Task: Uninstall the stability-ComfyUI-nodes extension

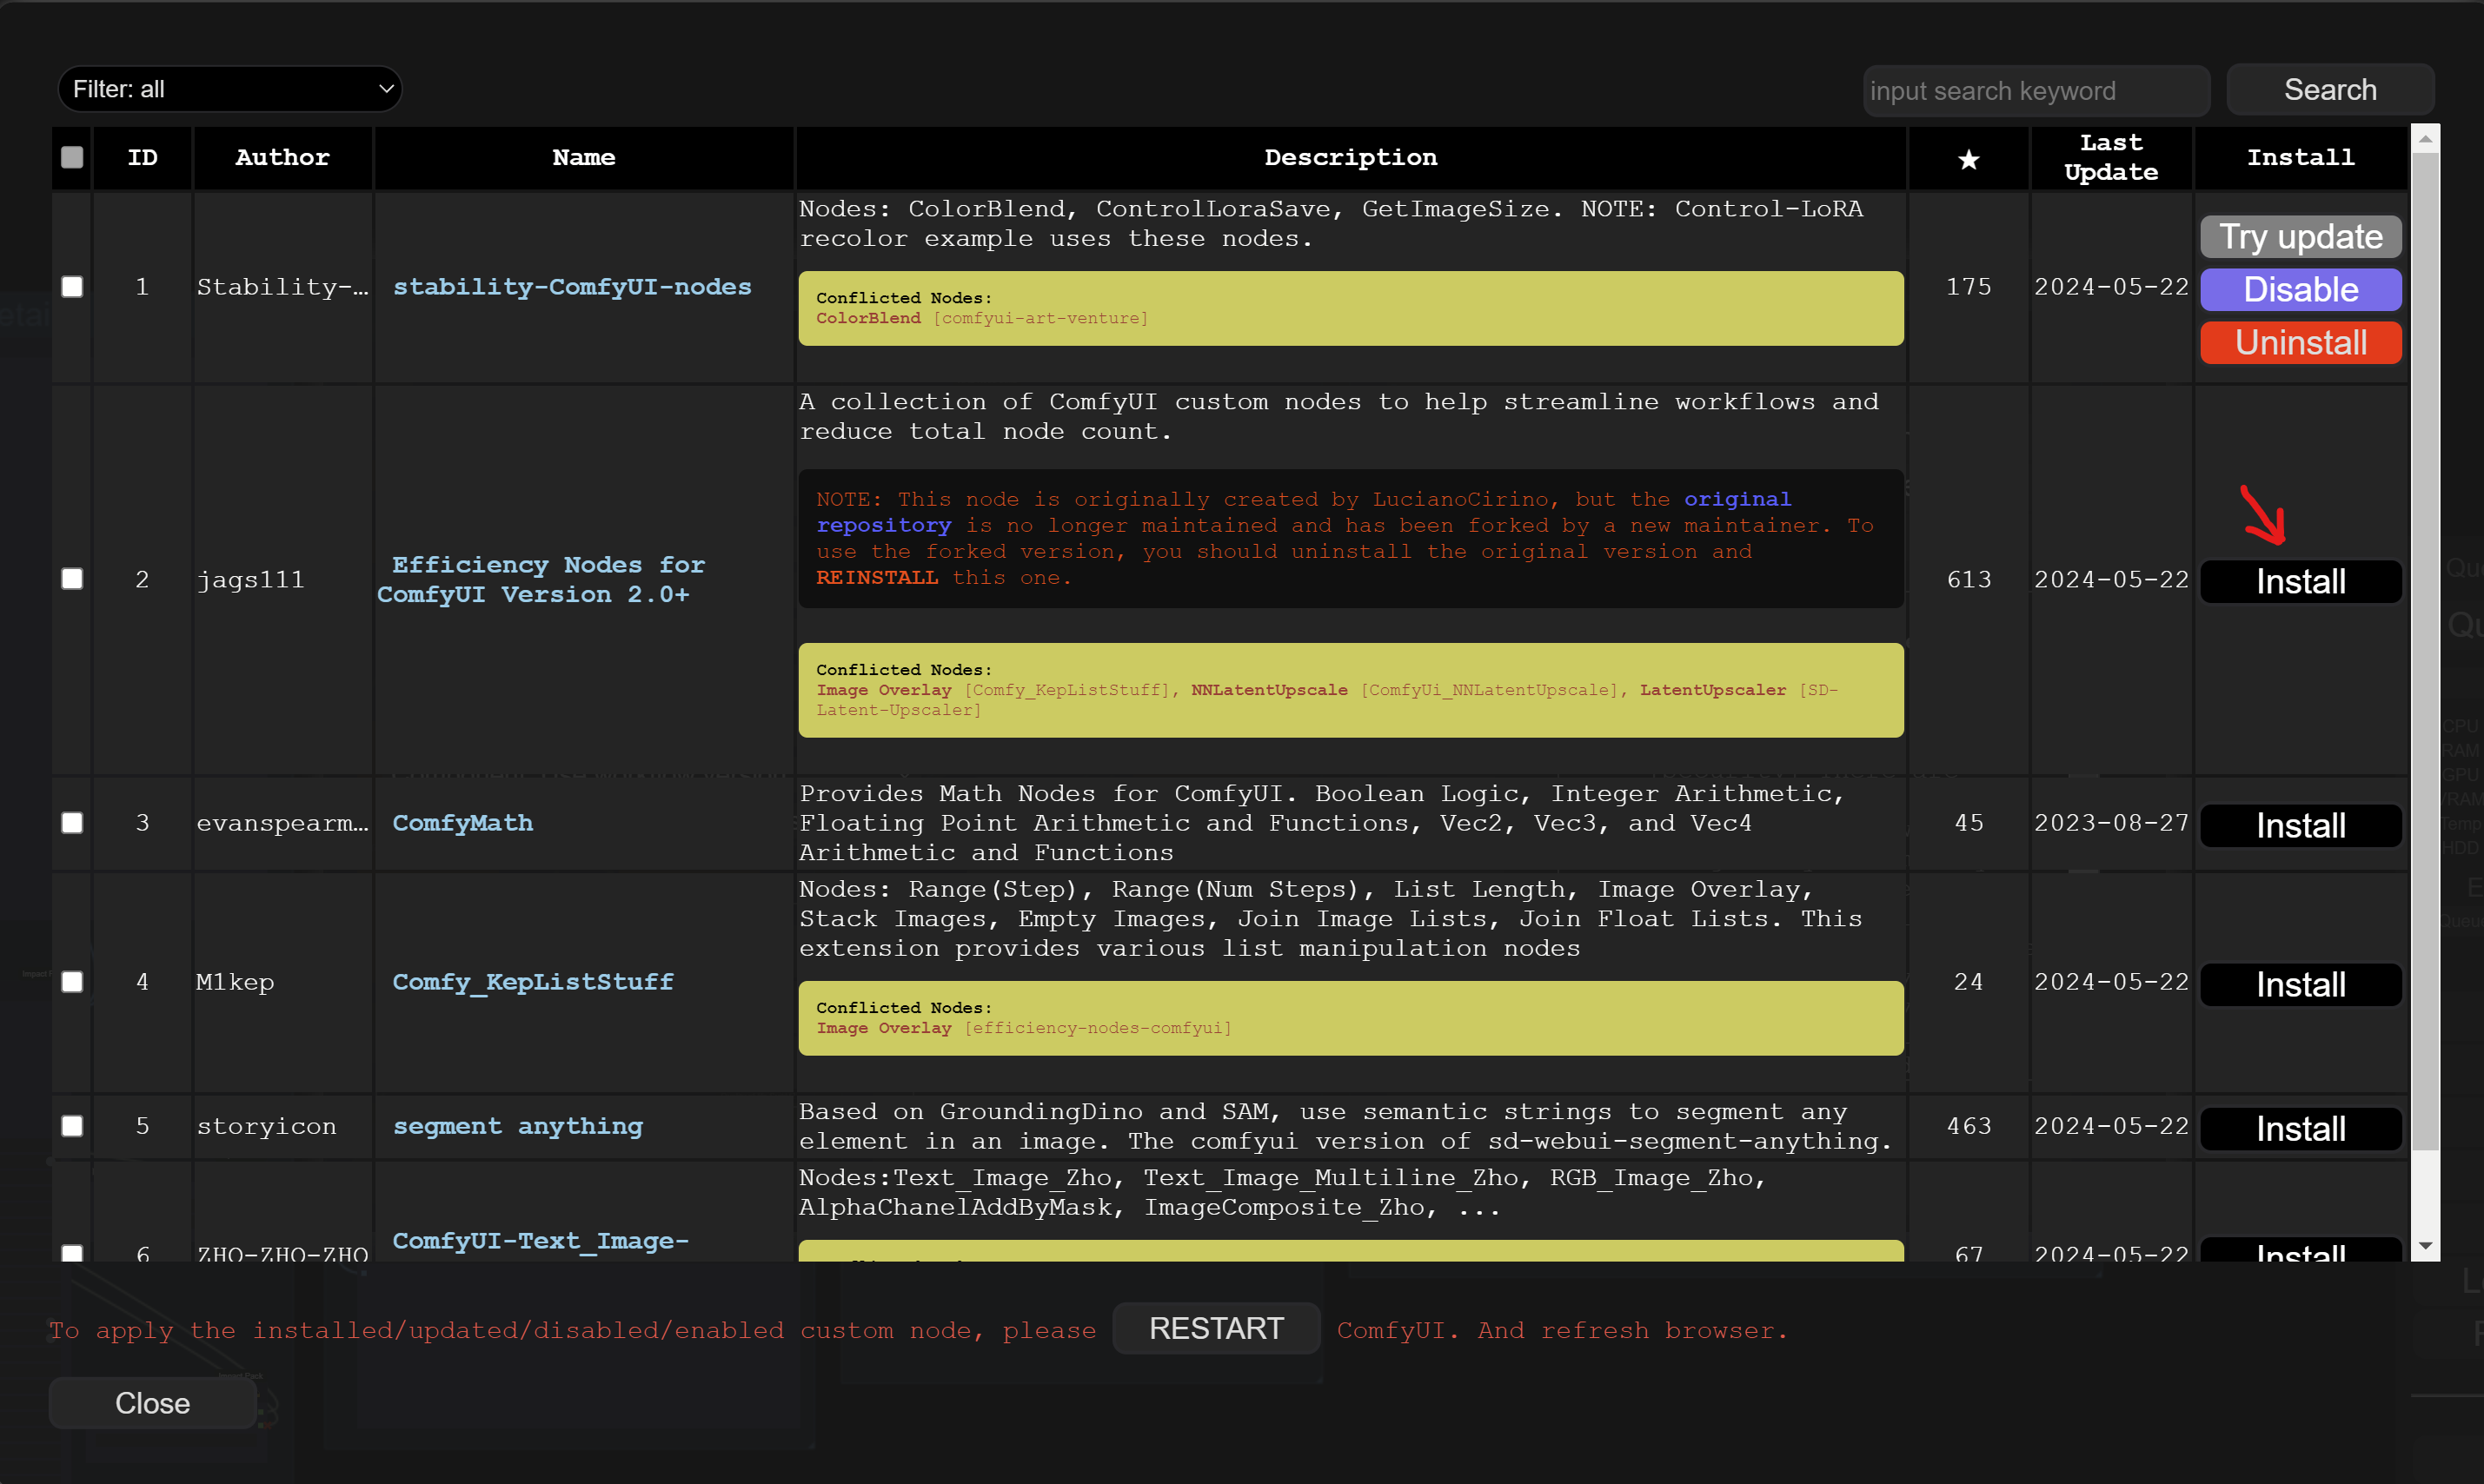Action: coord(2301,343)
